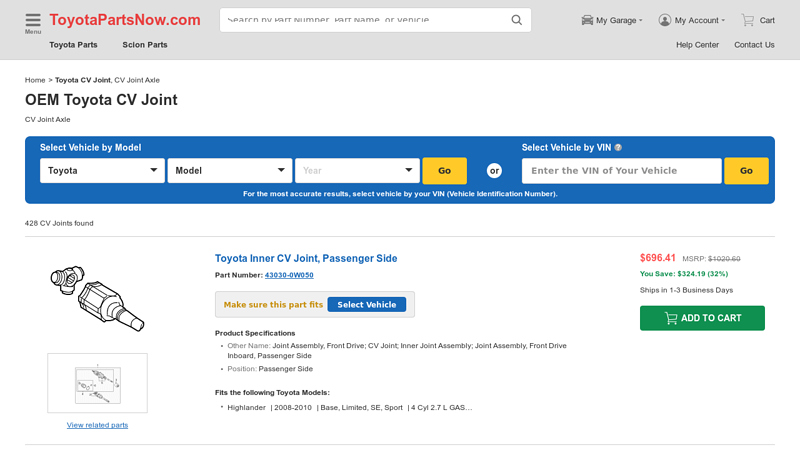
Task: Open My Garage car icon
Action: pos(588,20)
